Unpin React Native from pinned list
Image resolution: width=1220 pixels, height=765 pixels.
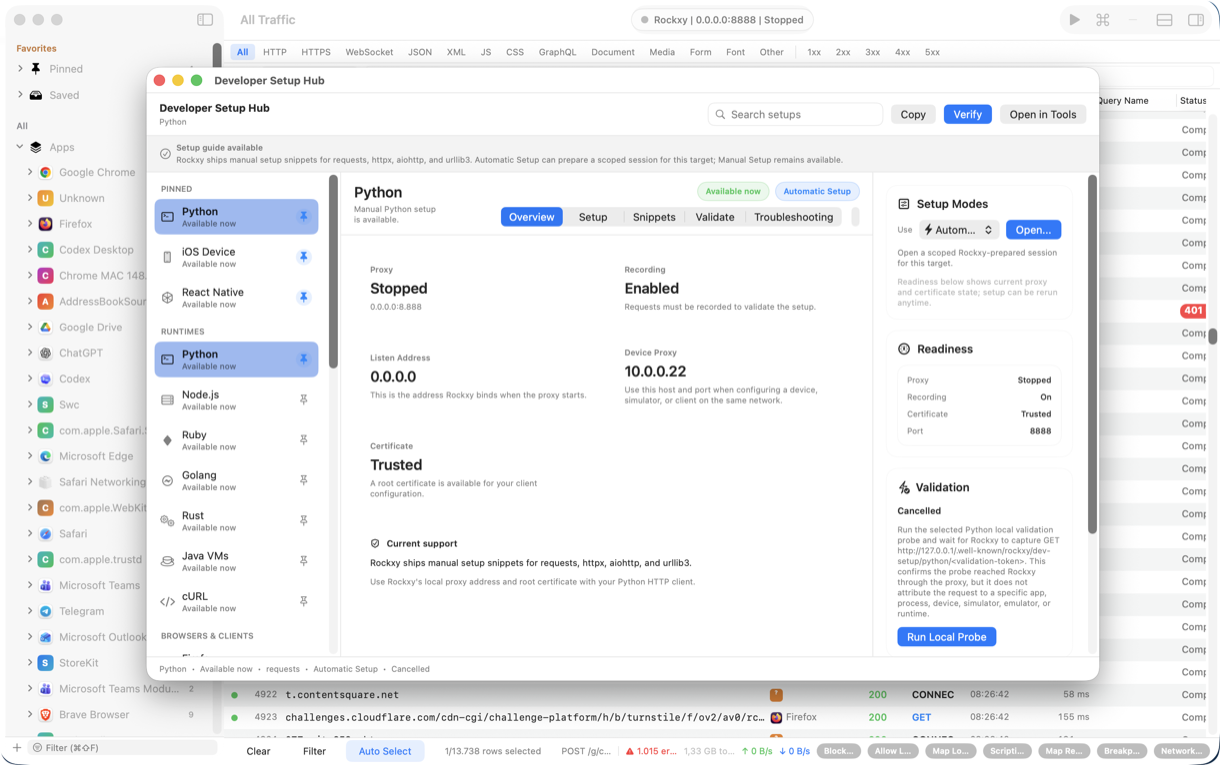tap(303, 297)
